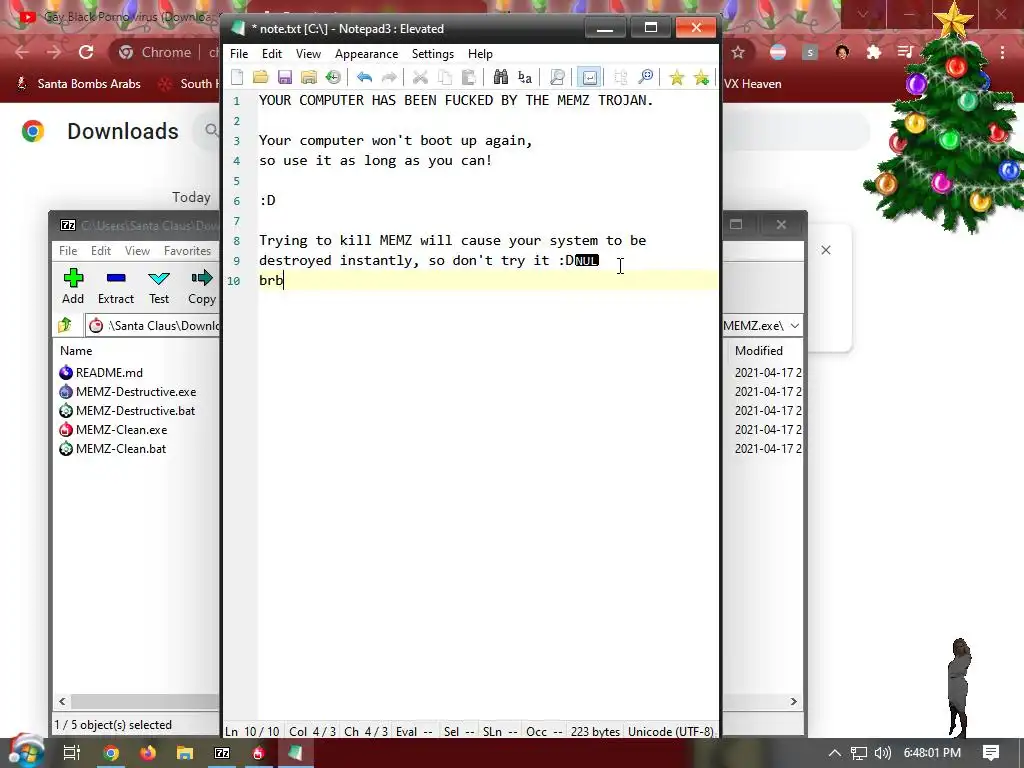Open Task View on the taskbar
Viewport: 1024px width, 768px height.
pyautogui.click(x=71, y=753)
